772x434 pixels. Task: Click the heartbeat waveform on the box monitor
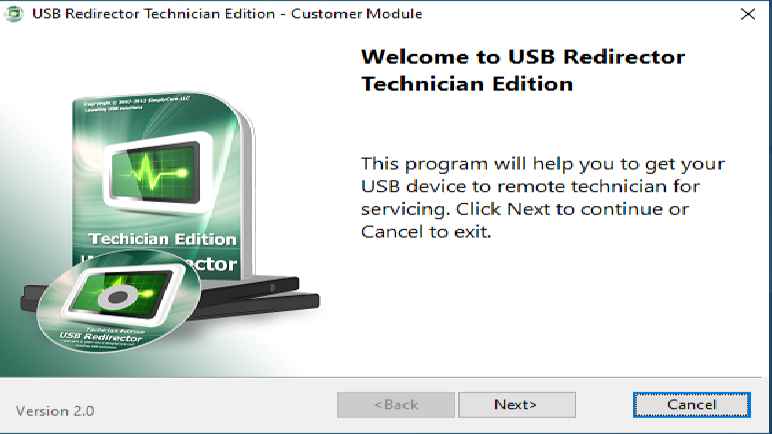tap(155, 173)
